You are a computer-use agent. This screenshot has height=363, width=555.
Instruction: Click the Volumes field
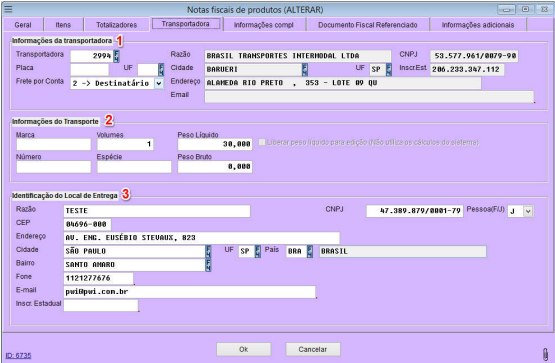[125, 144]
